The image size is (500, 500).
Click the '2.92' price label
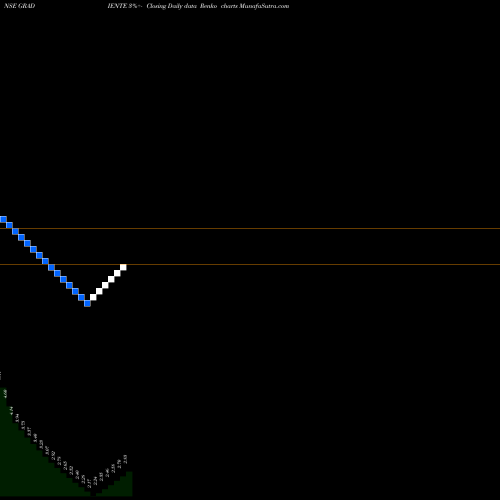coord(53,456)
